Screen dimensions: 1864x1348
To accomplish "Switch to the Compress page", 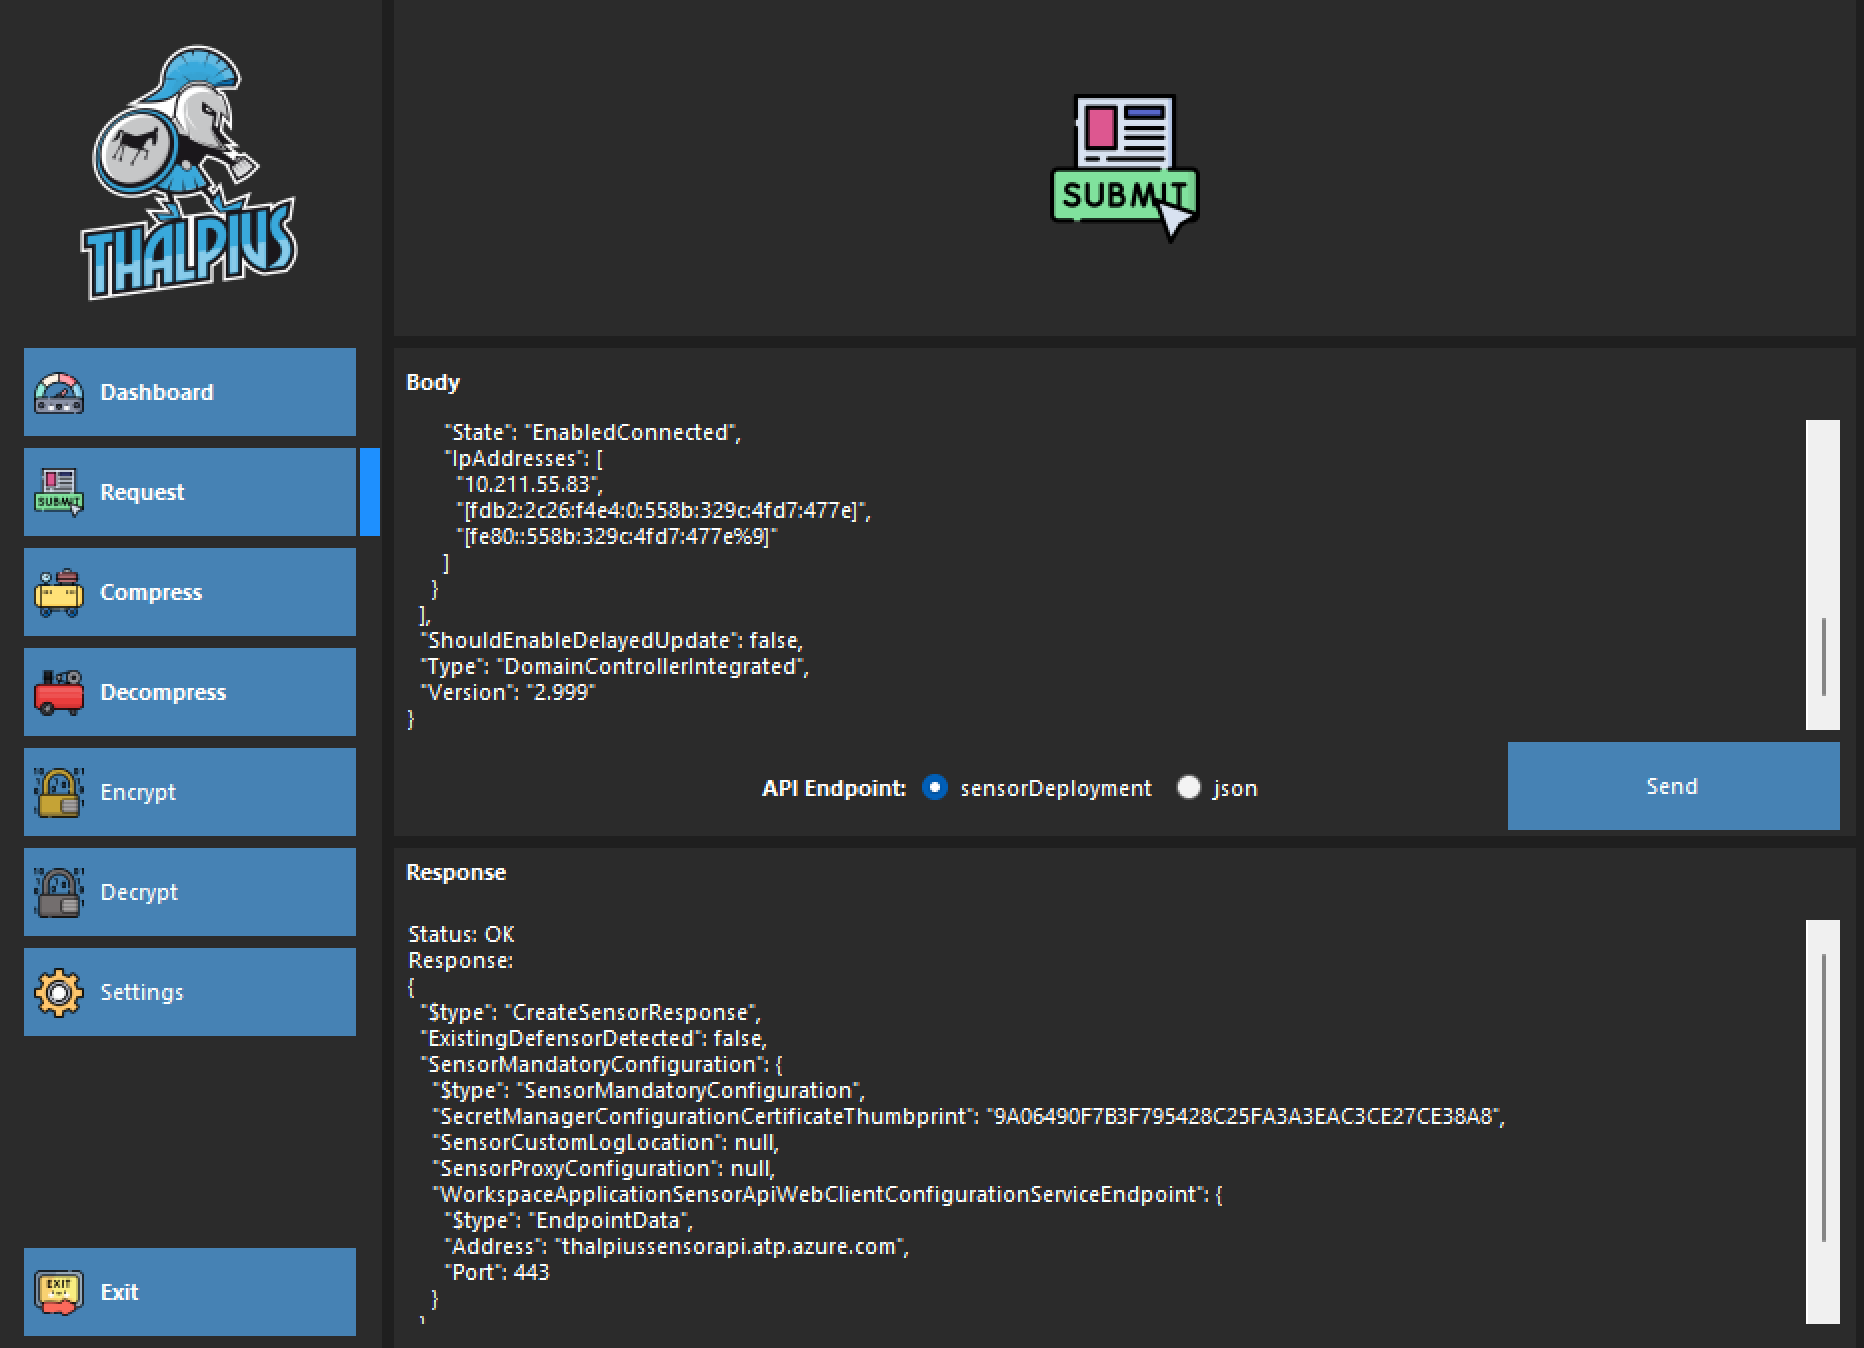I will (151, 593).
